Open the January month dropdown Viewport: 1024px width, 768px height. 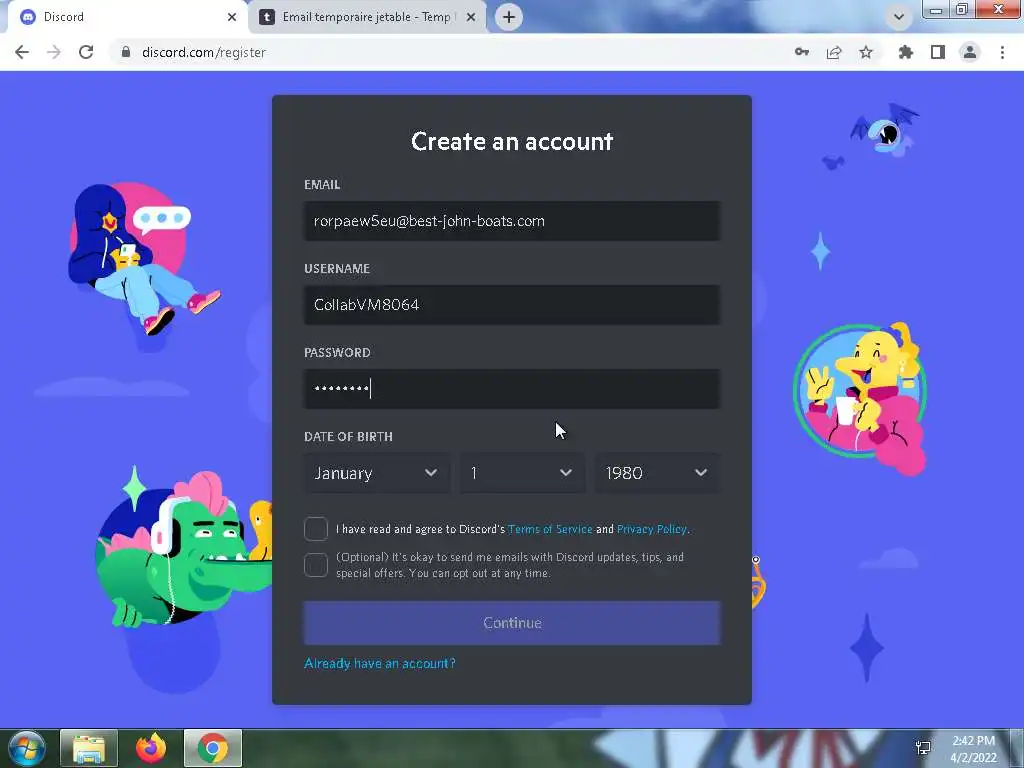point(377,473)
